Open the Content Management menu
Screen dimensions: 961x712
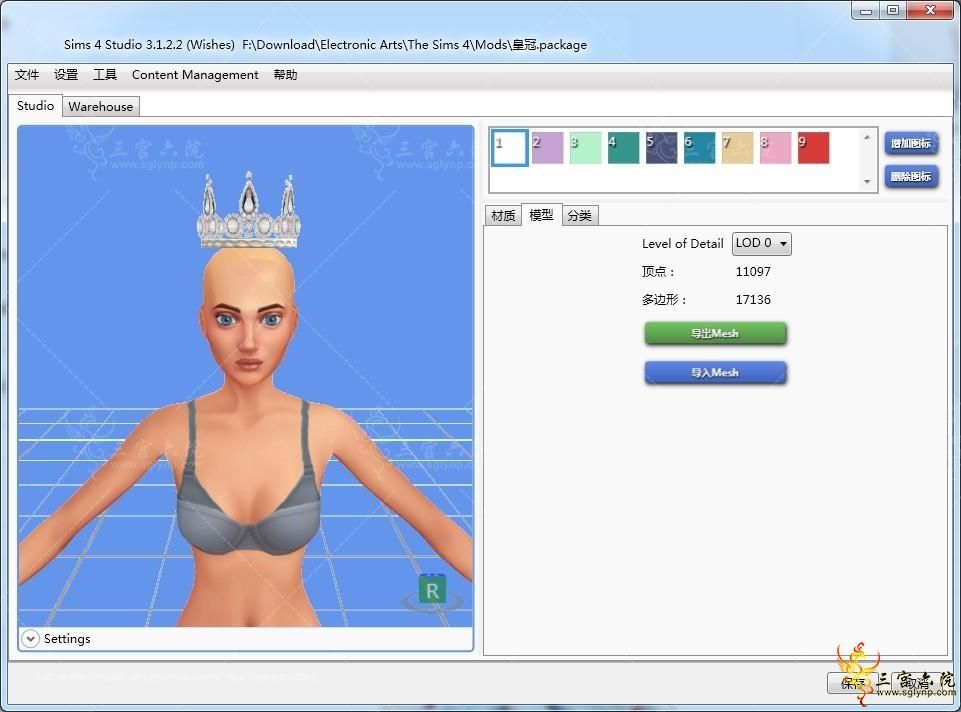(195, 75)
